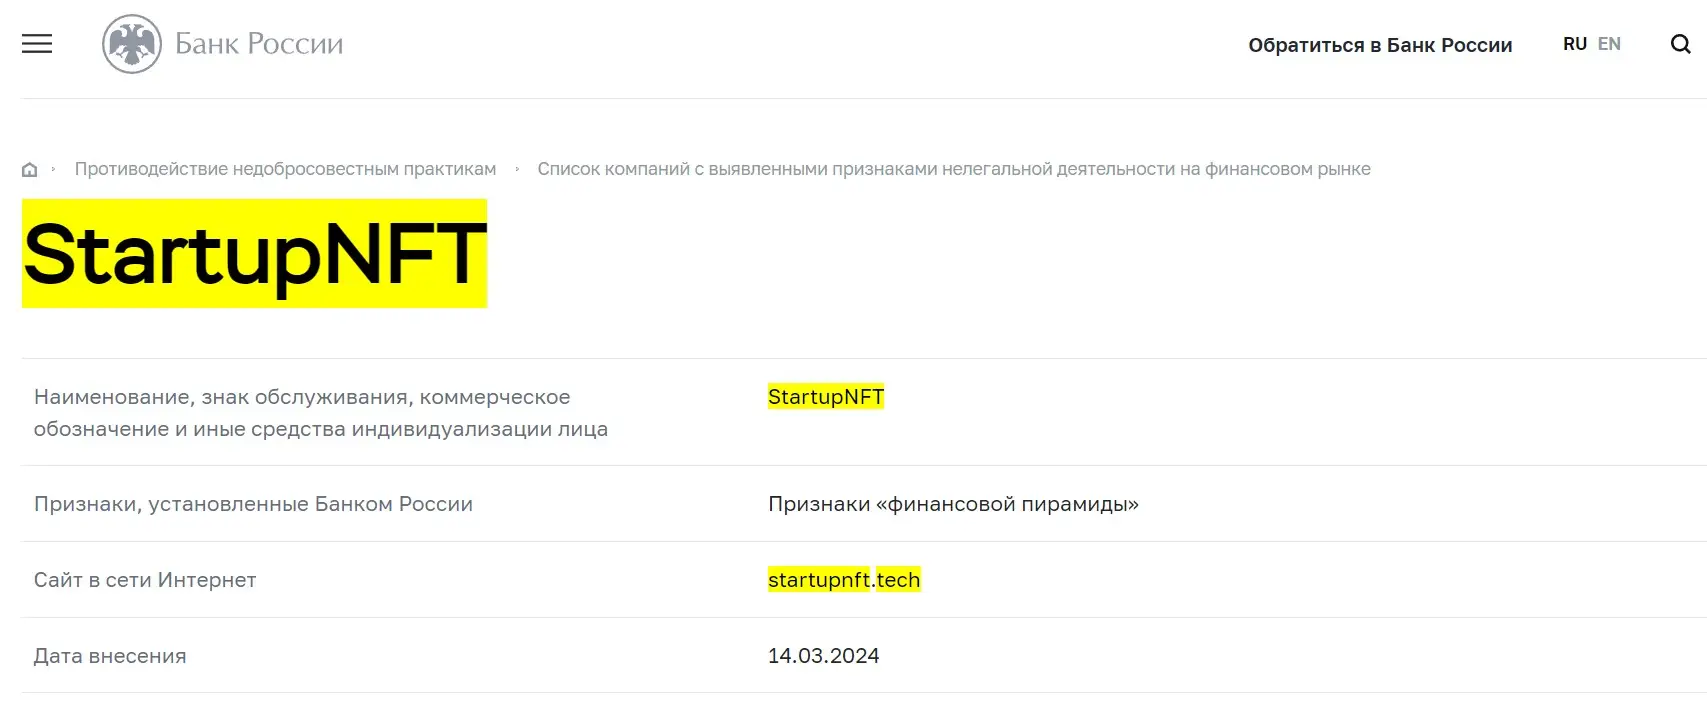This screenshot has width=1707, height=728.
Task: Visit the highlighted startupnft.tech website link
Action: pos(845,579)
